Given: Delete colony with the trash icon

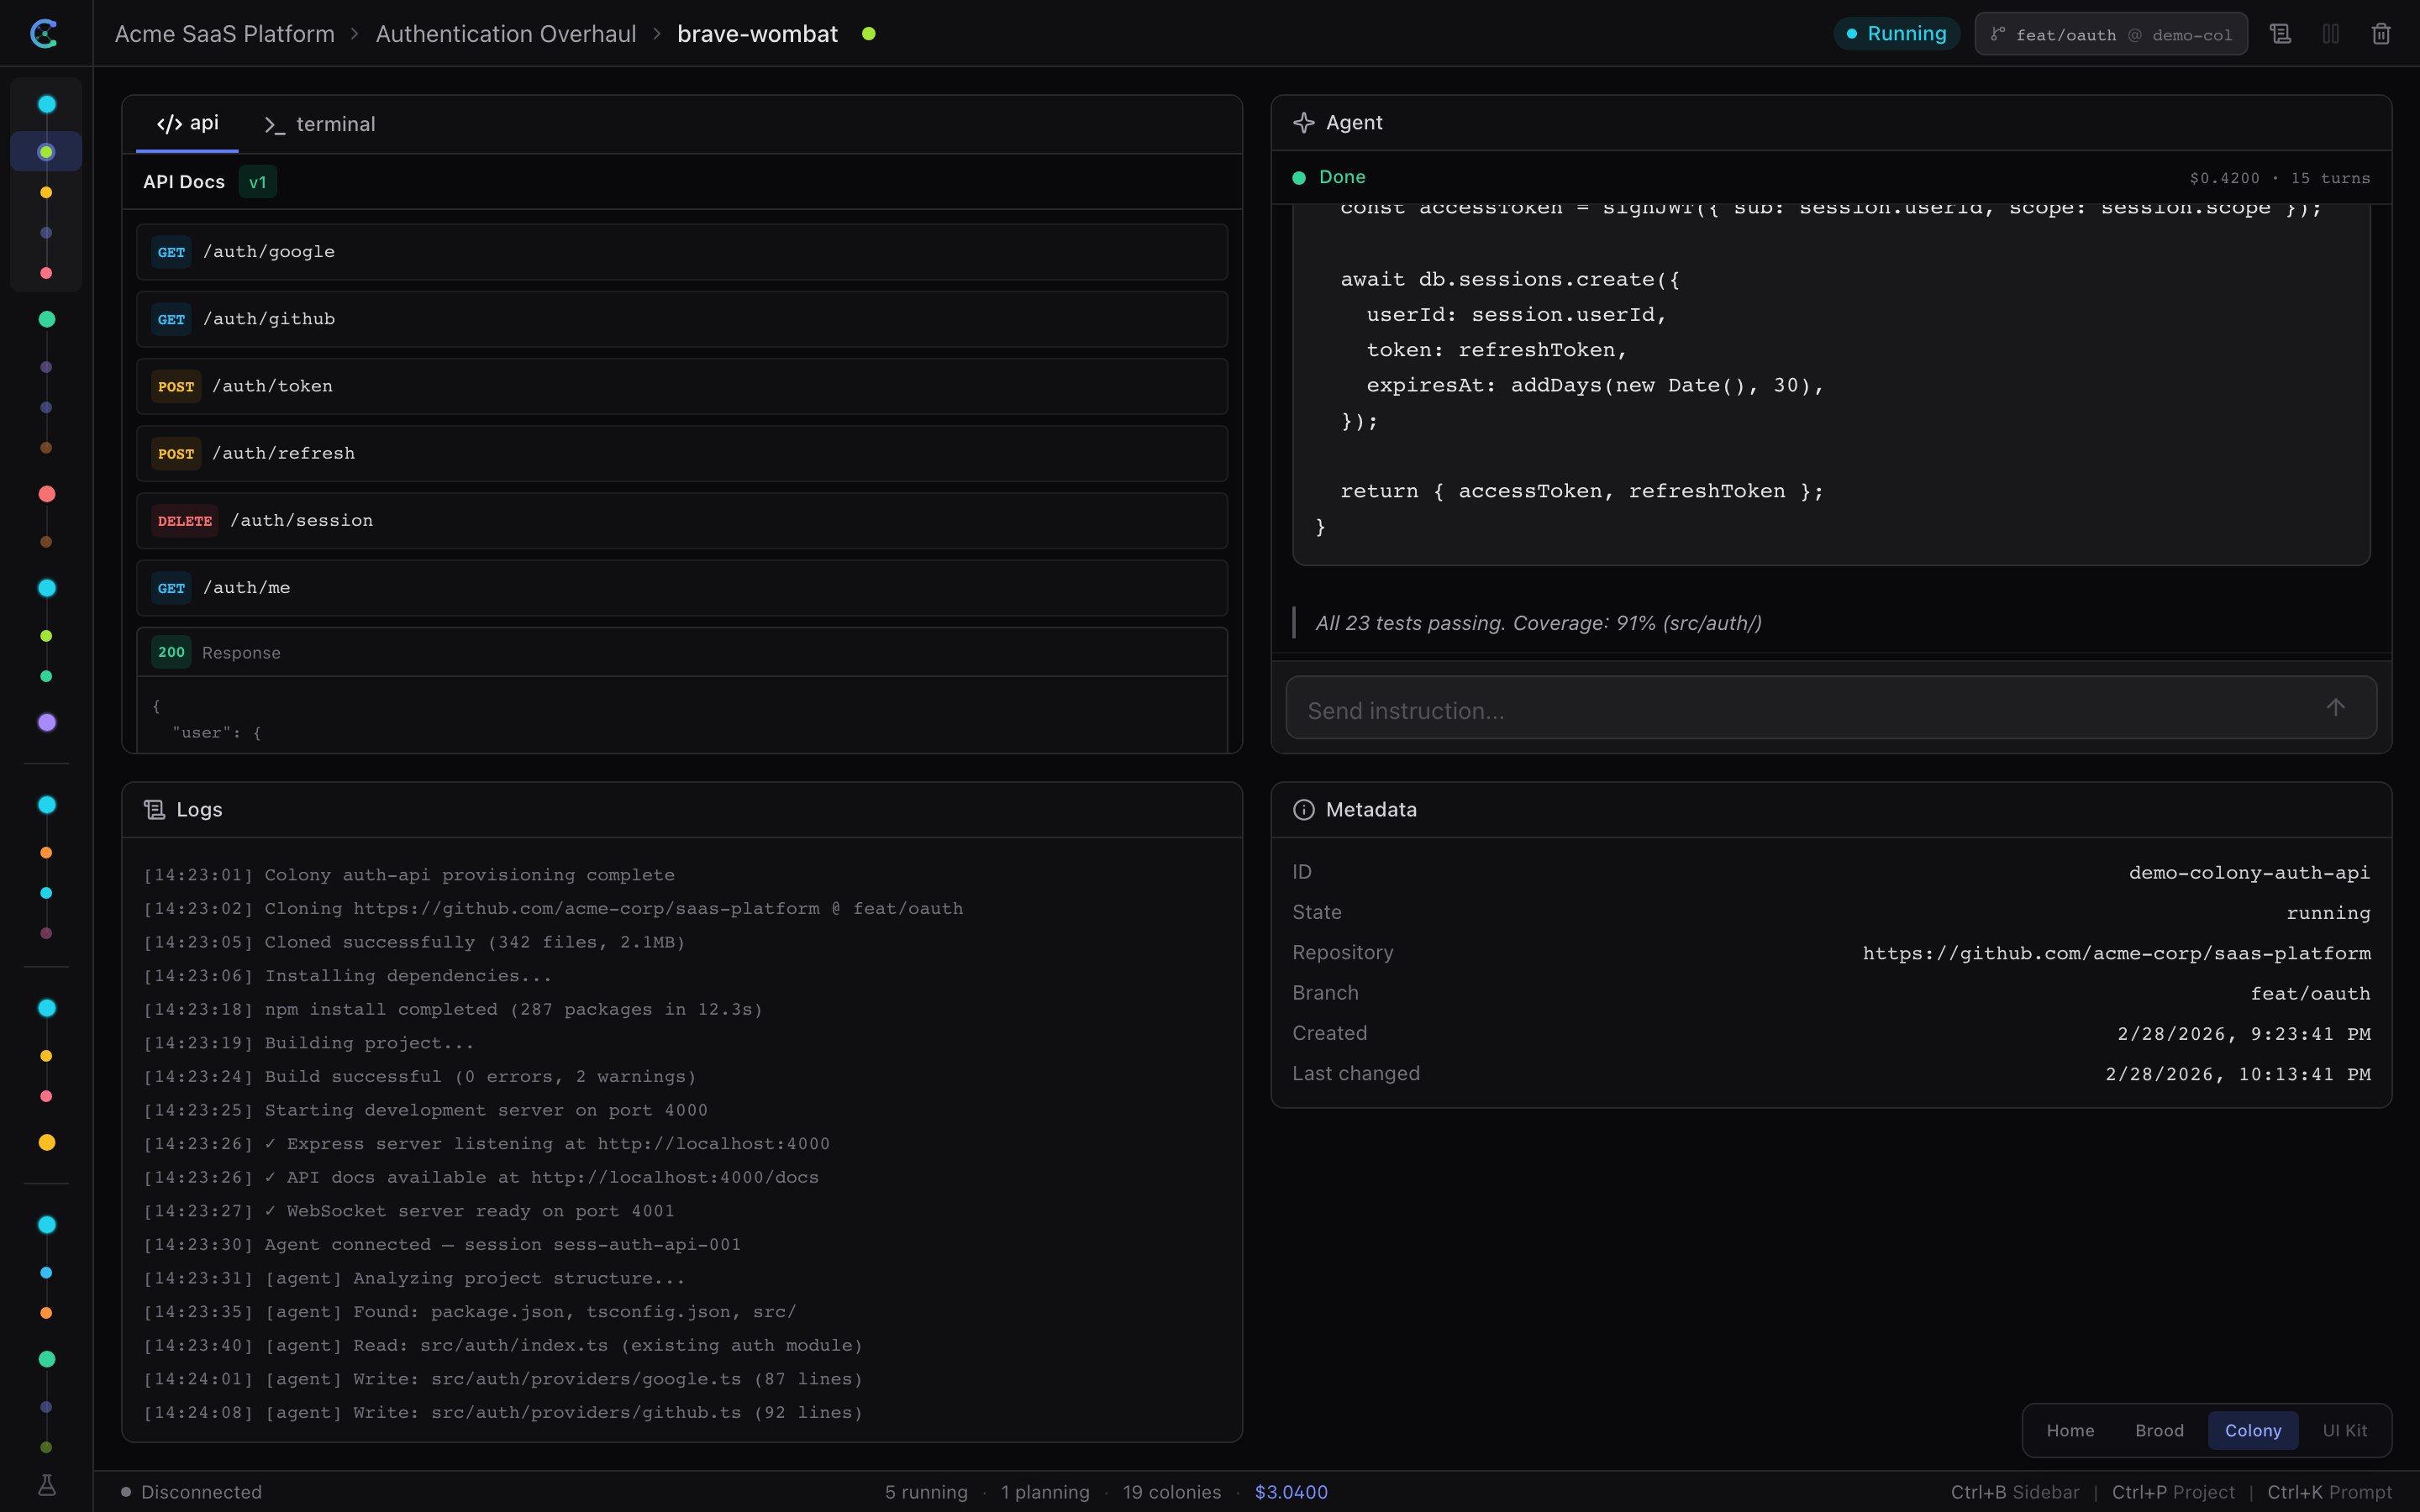Looking at the screenshot, I should tap(2381, 34).
